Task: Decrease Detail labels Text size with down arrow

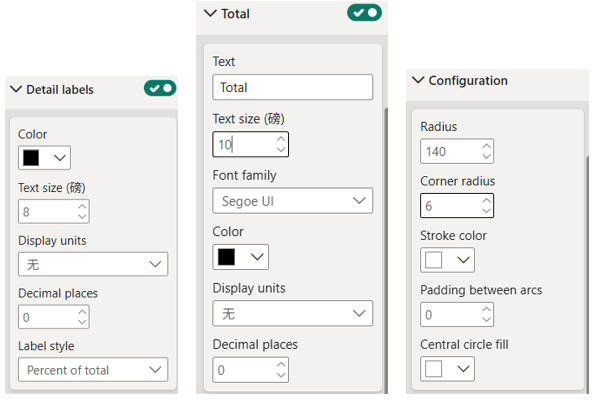Action: coord(82,217)
